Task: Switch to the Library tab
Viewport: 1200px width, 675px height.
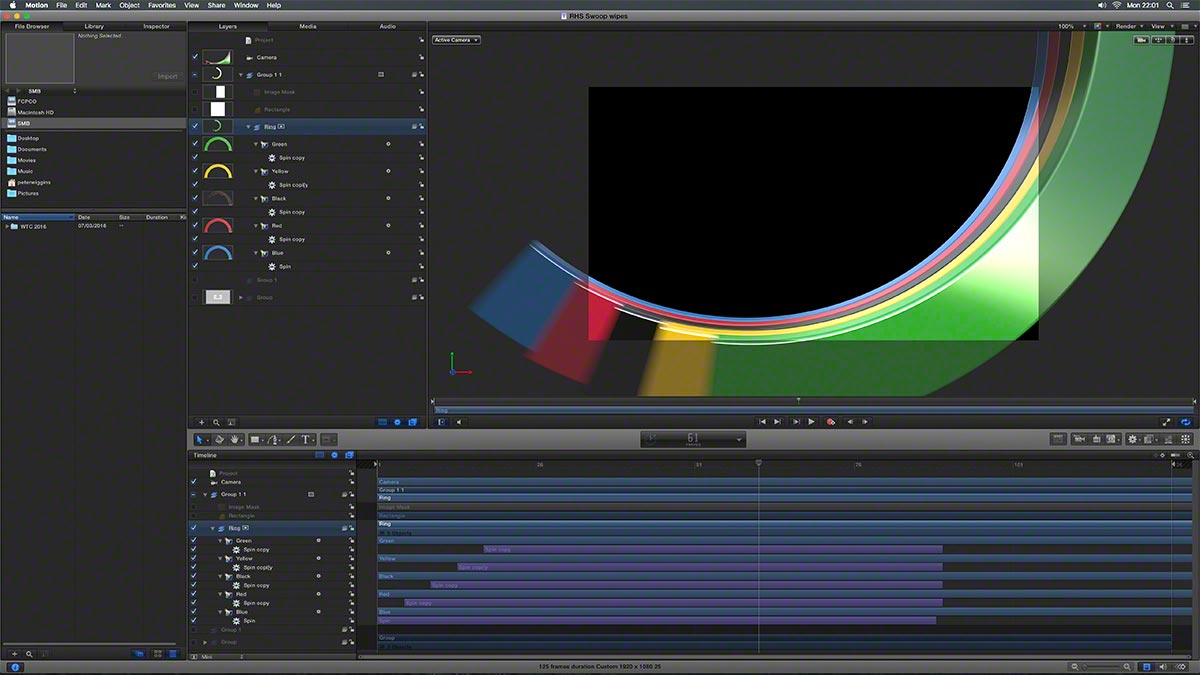Action: (94, 26)
